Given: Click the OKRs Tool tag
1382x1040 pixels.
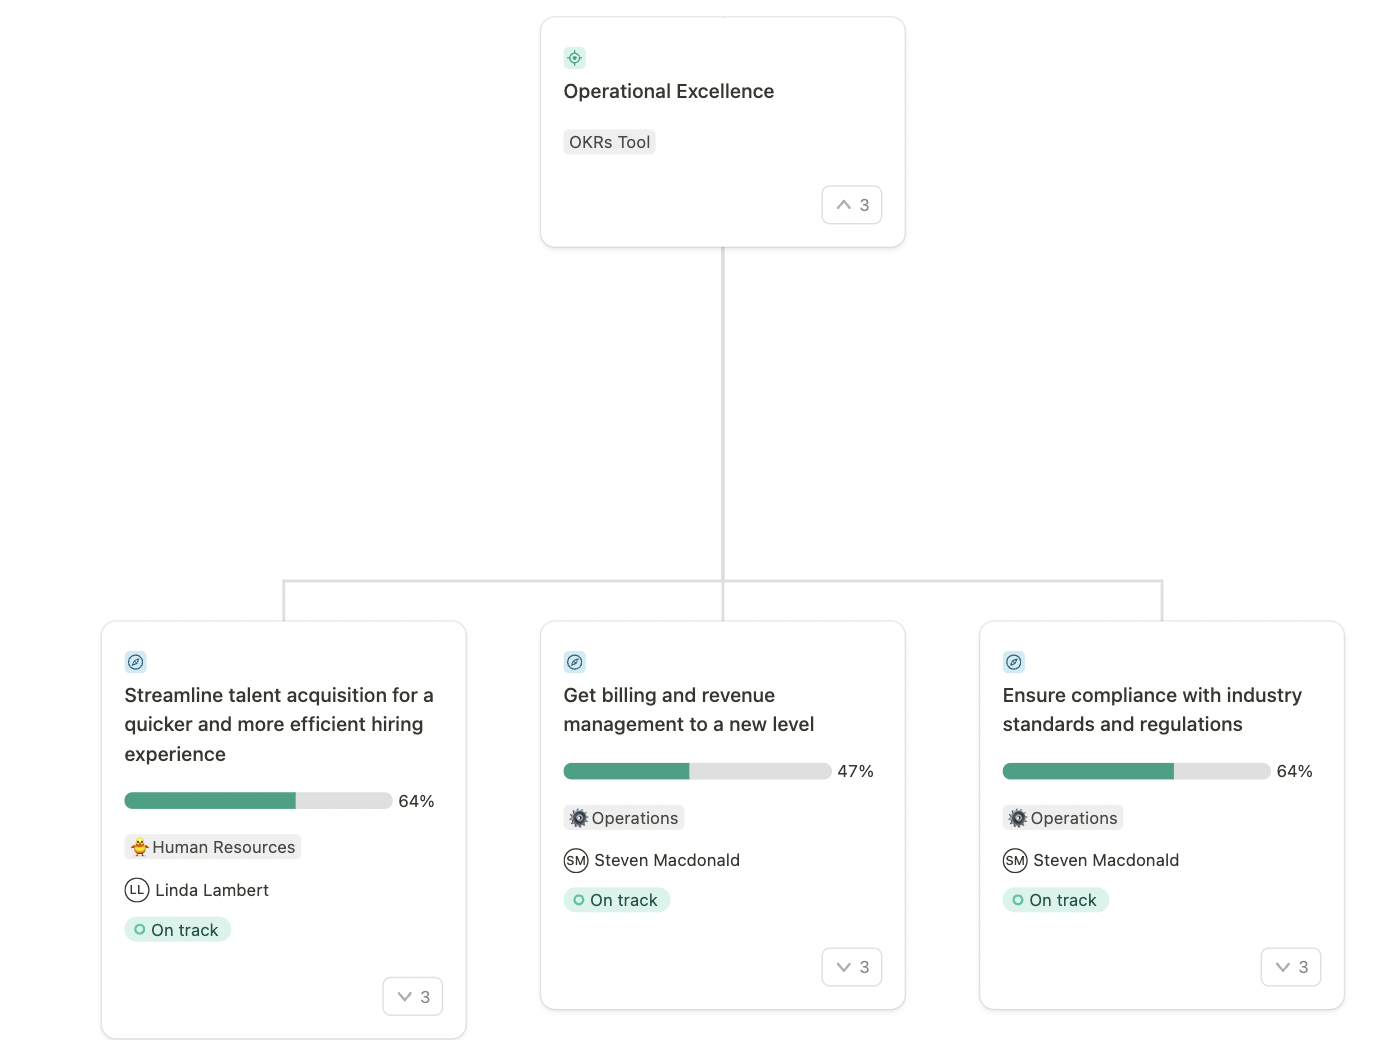Looking at the screenshot, I should (610, 142).
